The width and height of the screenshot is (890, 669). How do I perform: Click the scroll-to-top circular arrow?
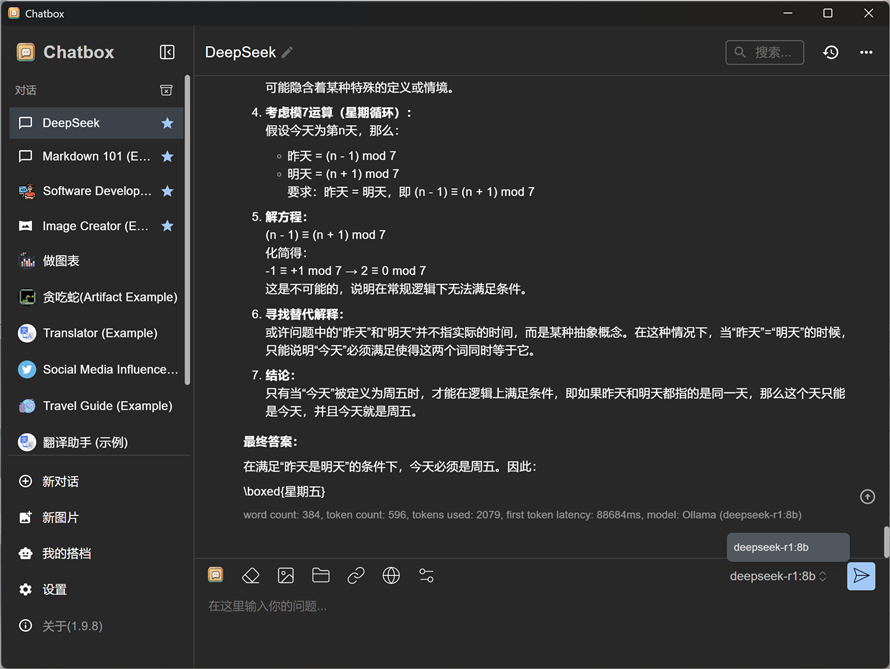point(868,496)
